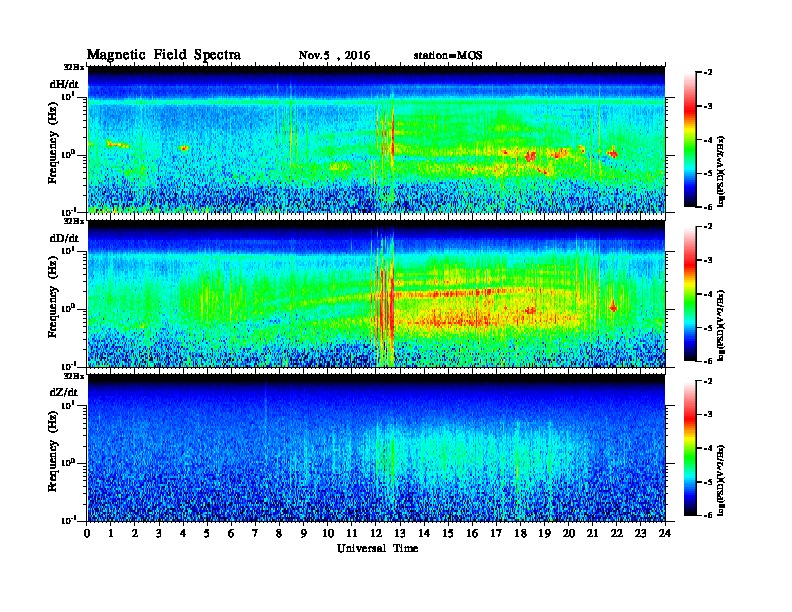Click hour 12 on the Universal Time axis

[376, 534]
